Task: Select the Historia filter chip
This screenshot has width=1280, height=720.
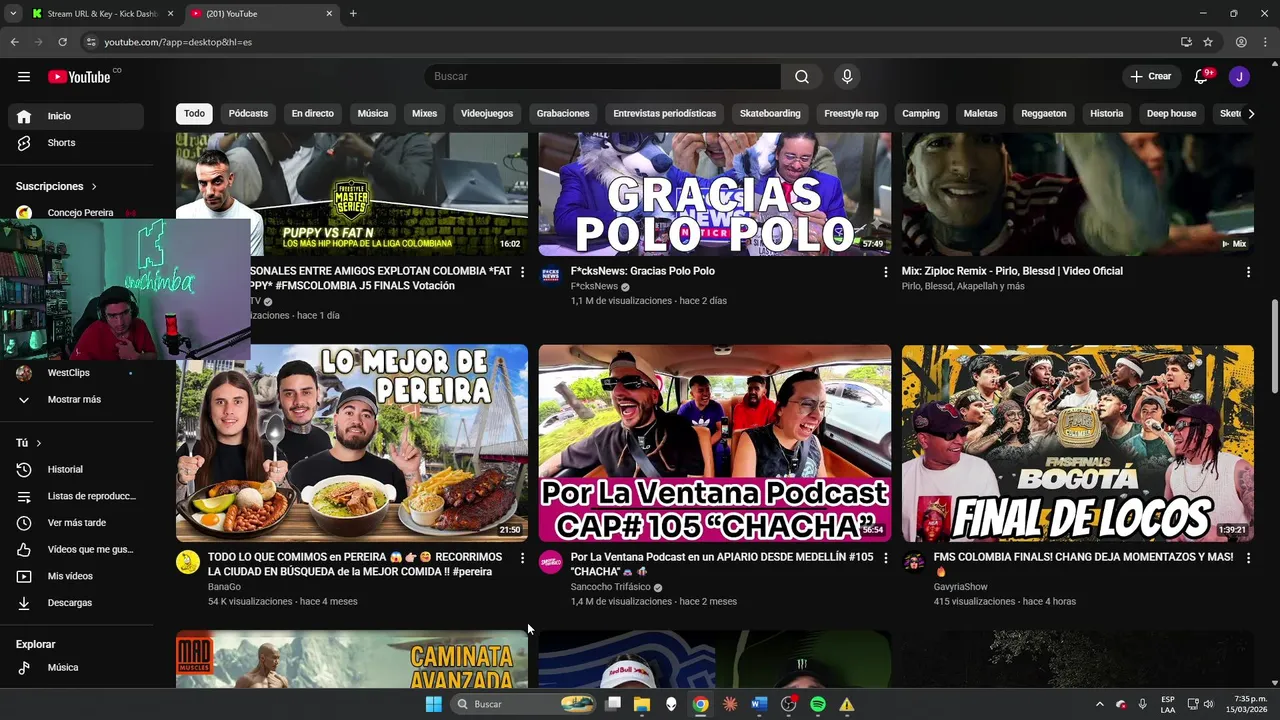Action: coord(1107,114)
